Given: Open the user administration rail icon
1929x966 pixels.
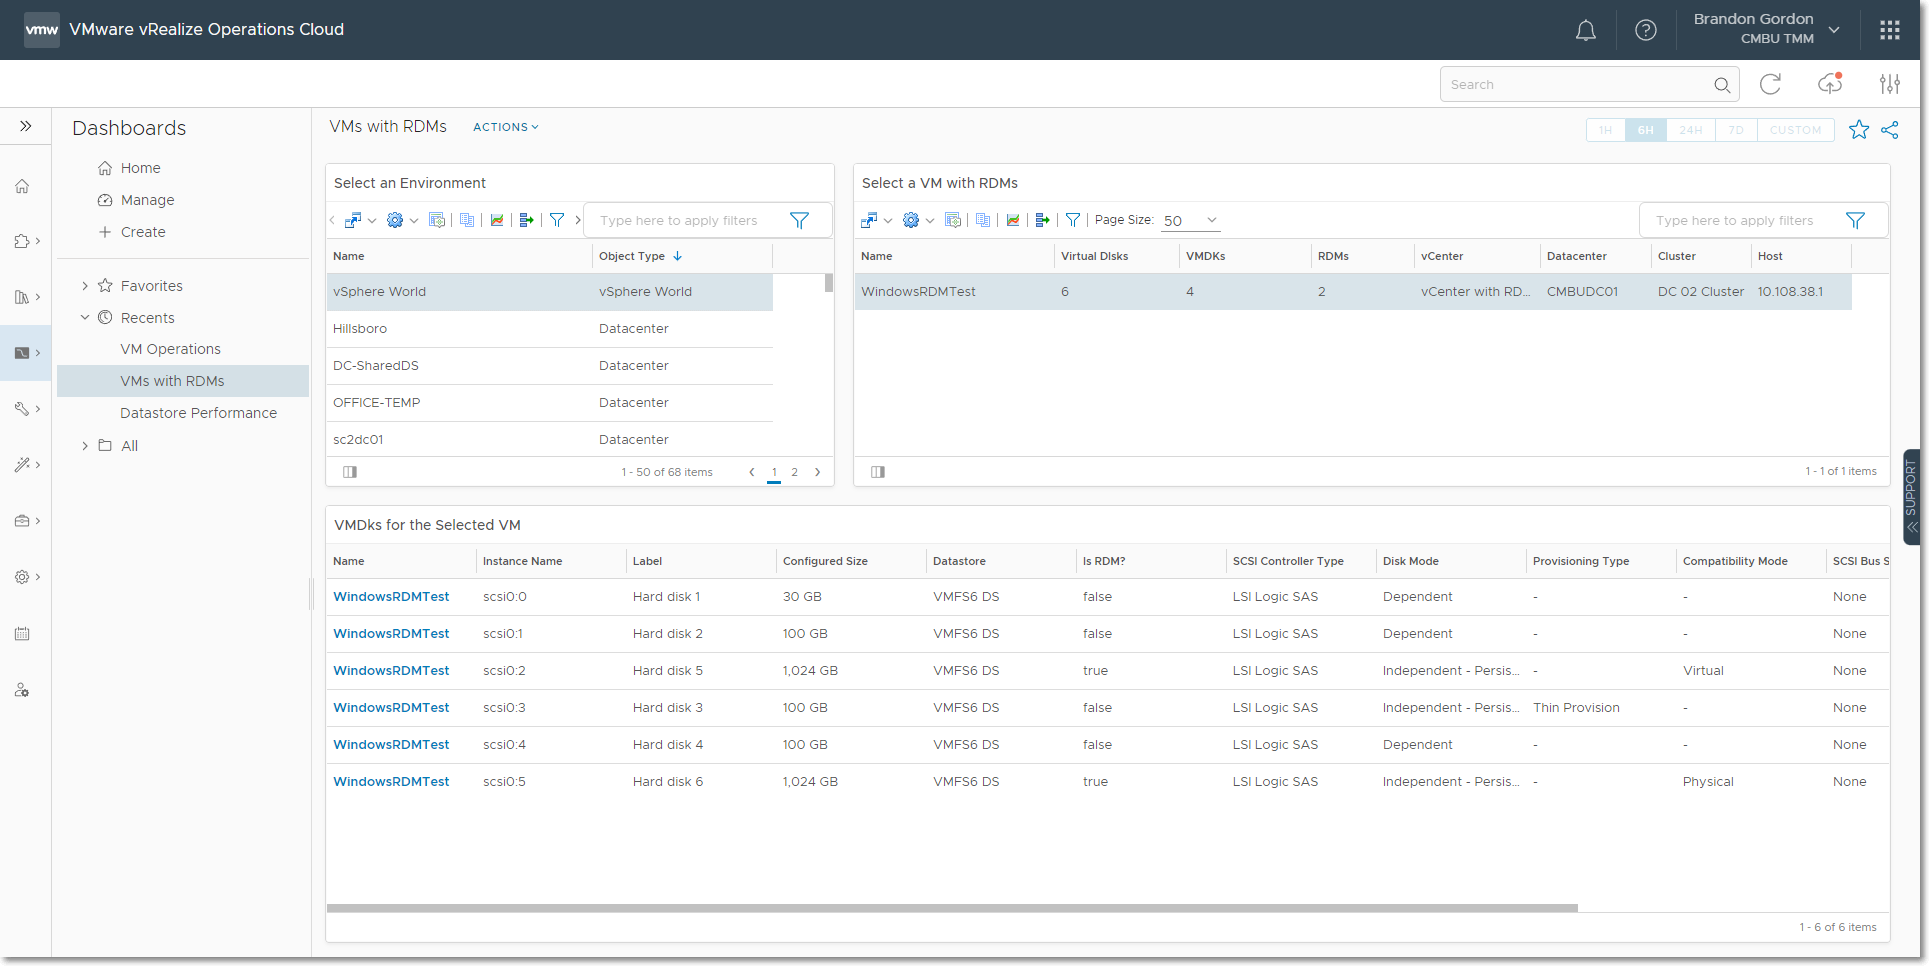Looking at the screenshot, I should tap(22, 690).
